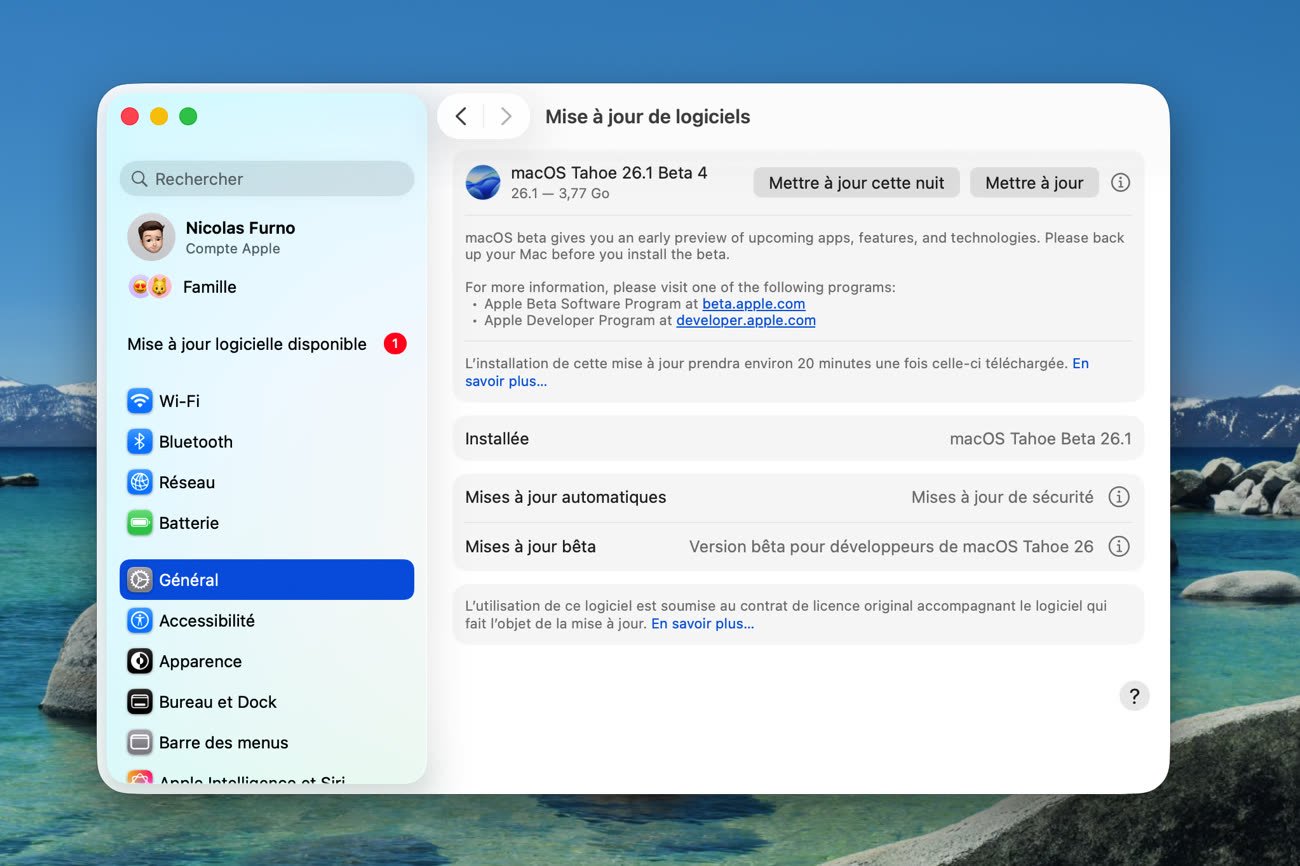The height and width of the screenshot is (866, 1300).
Task: Follow the developer.apple.com link
Action: coord(745,321)
